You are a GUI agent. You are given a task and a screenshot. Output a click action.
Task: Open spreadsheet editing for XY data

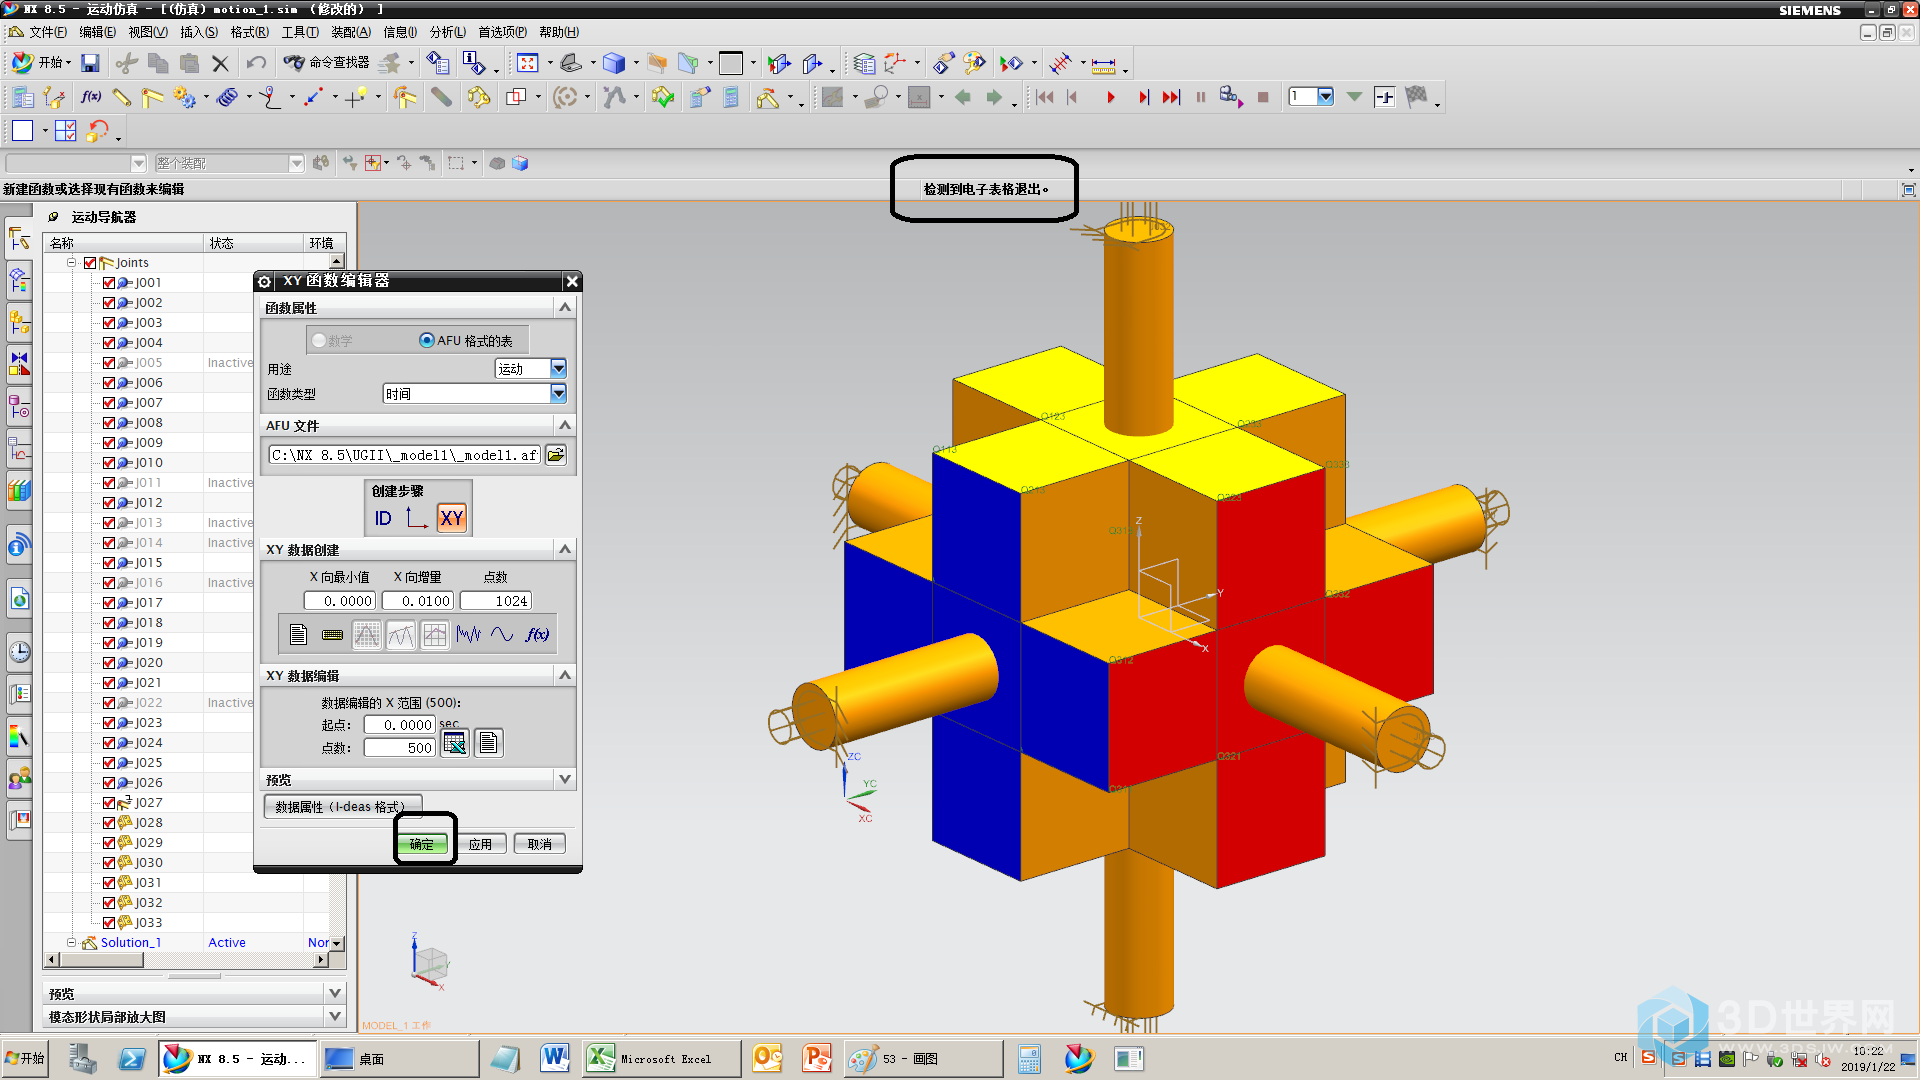tap(455, 743)
